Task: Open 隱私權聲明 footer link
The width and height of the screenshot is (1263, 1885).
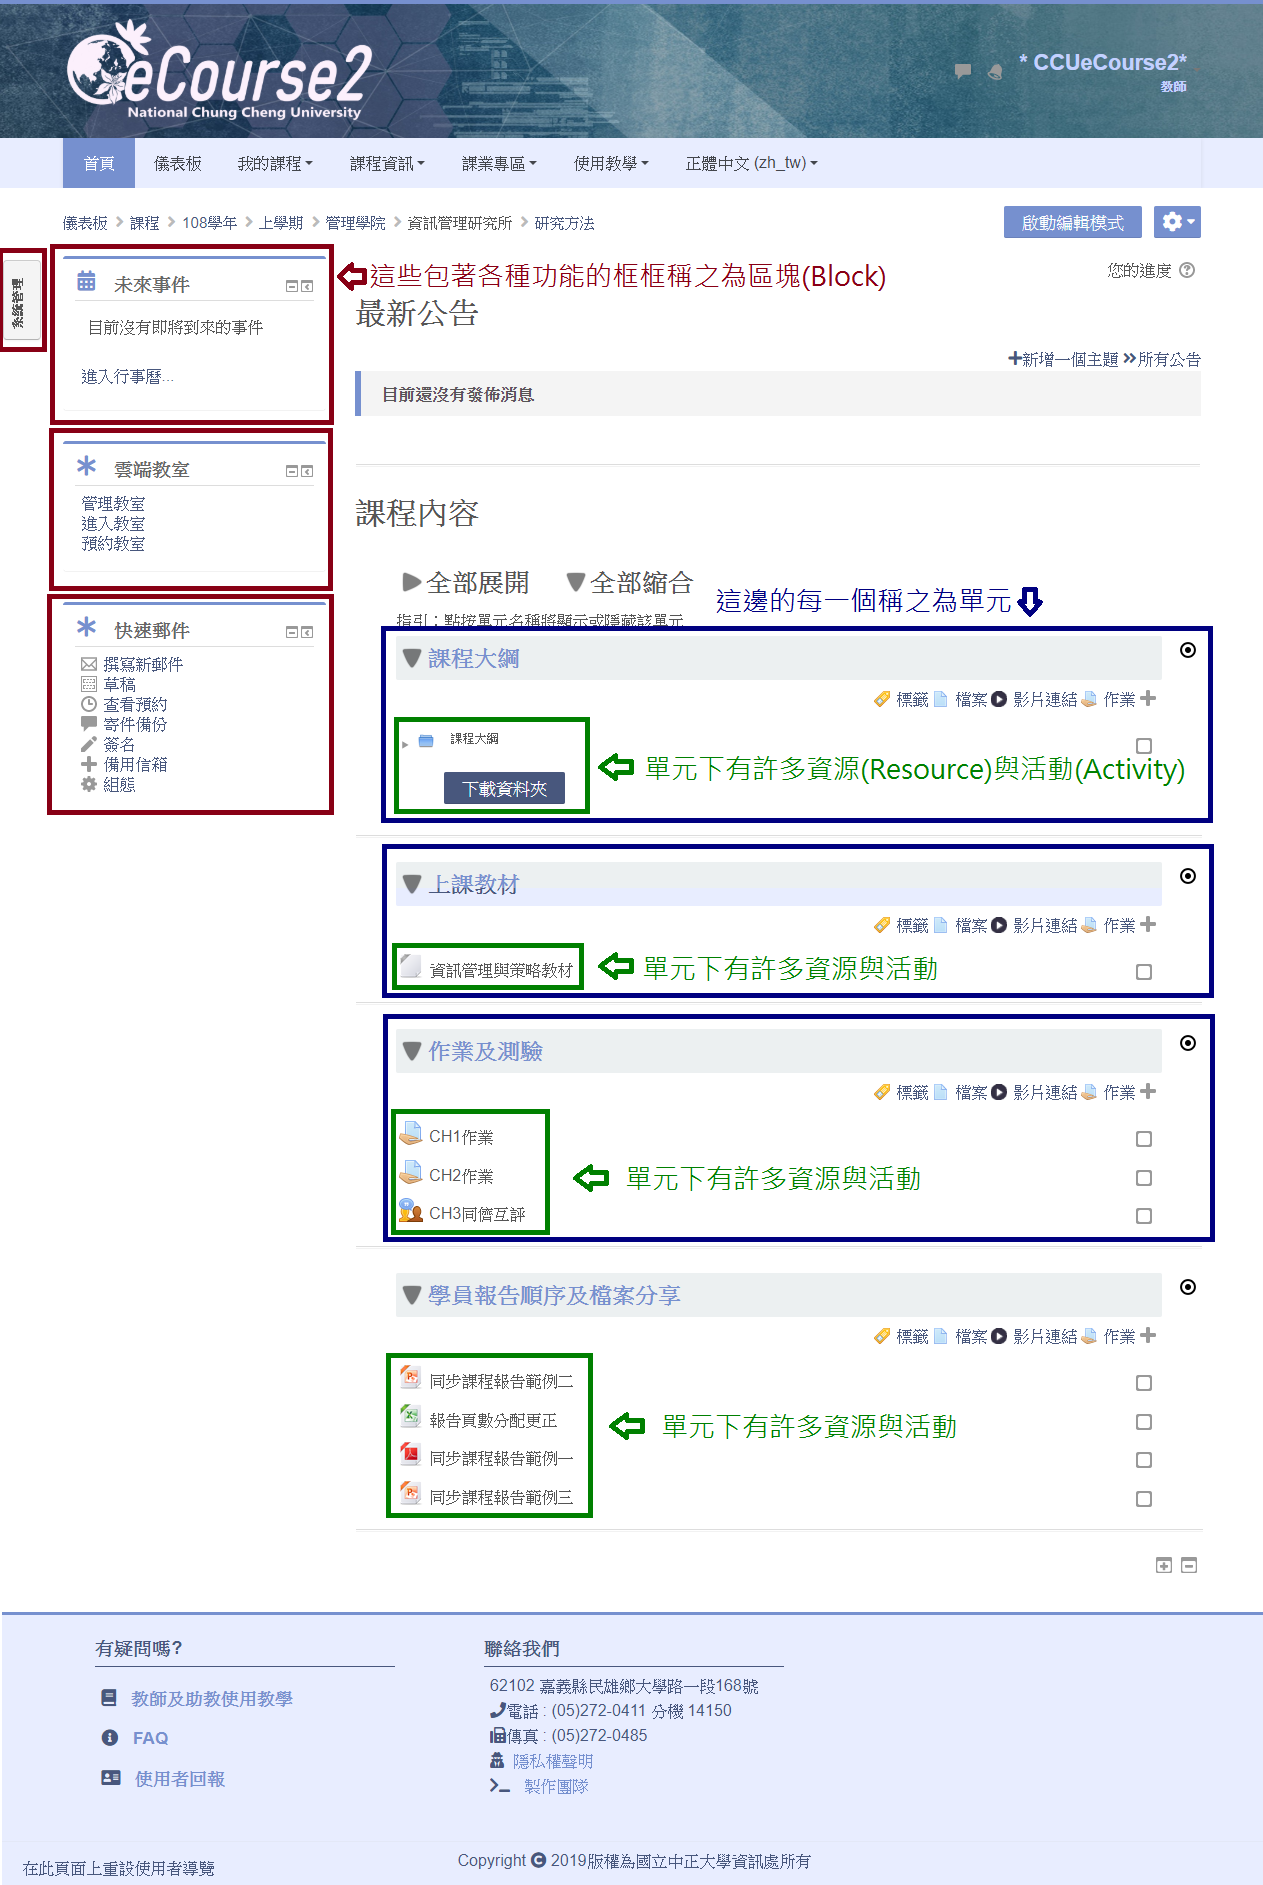Action: pyautogui.click(x=553, y=1761)
